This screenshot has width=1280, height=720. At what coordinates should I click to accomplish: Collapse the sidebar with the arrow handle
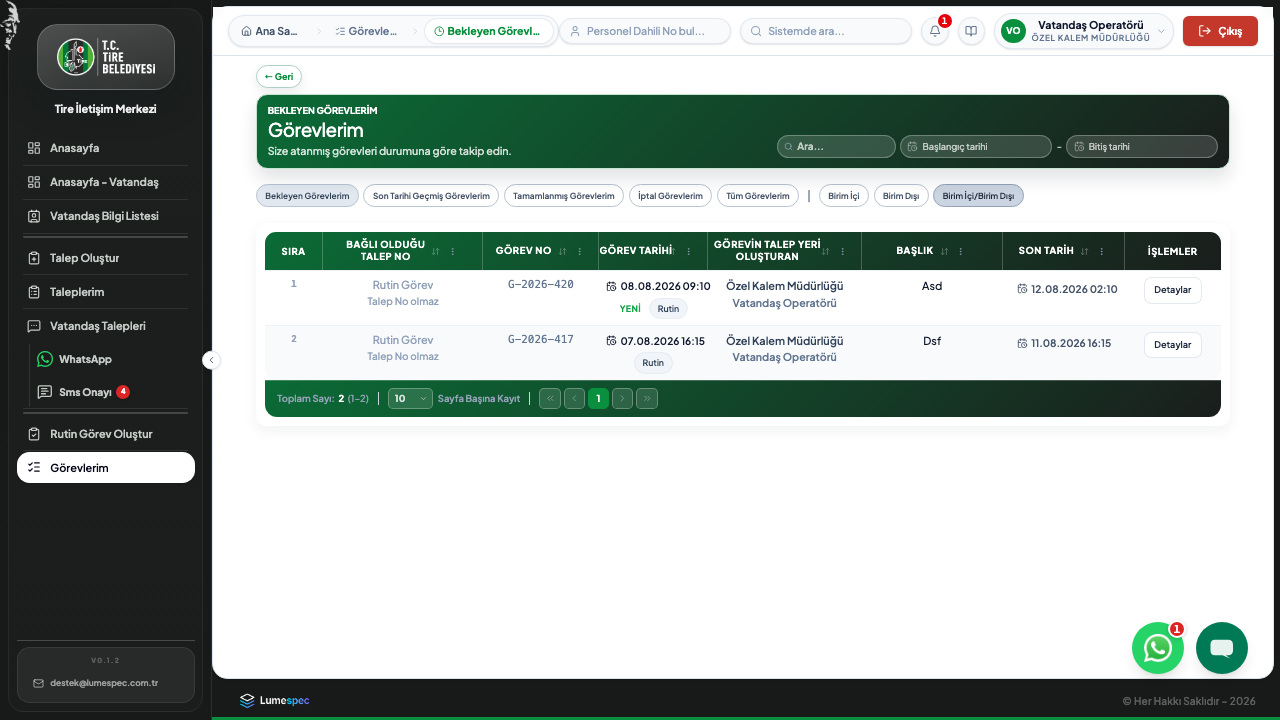click(x=211, y=360)
